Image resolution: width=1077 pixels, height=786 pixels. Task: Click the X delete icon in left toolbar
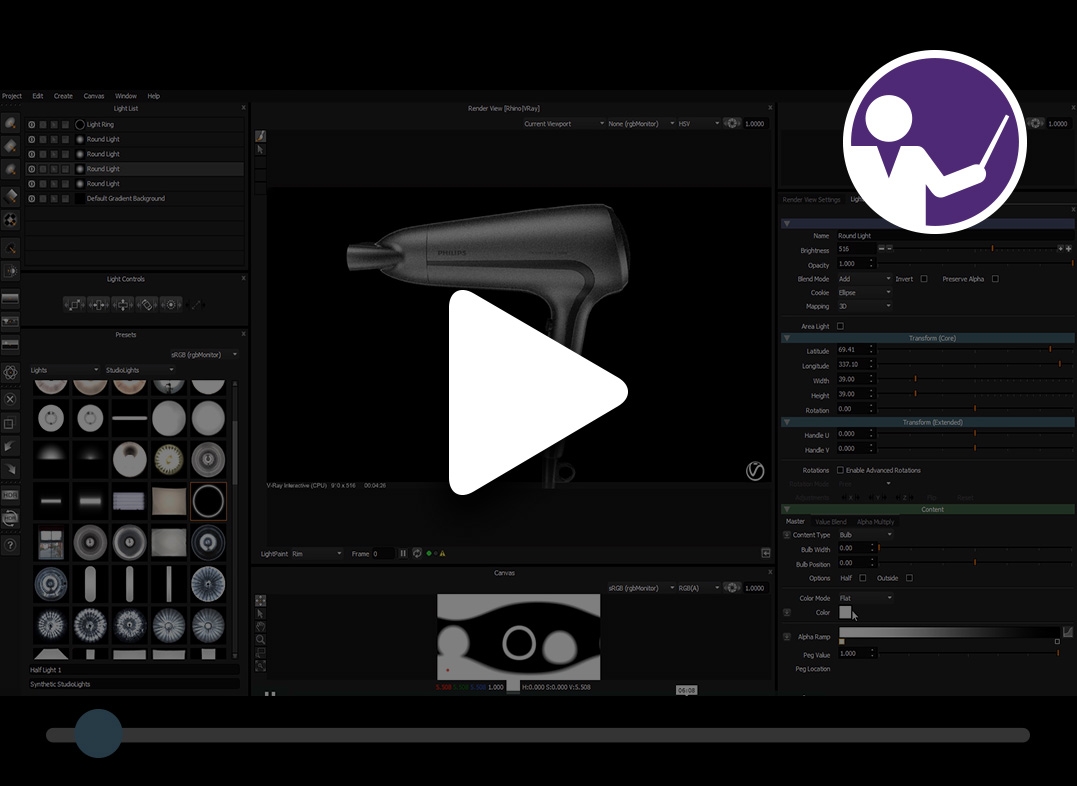pyautogui.click(x=10, y=398)
